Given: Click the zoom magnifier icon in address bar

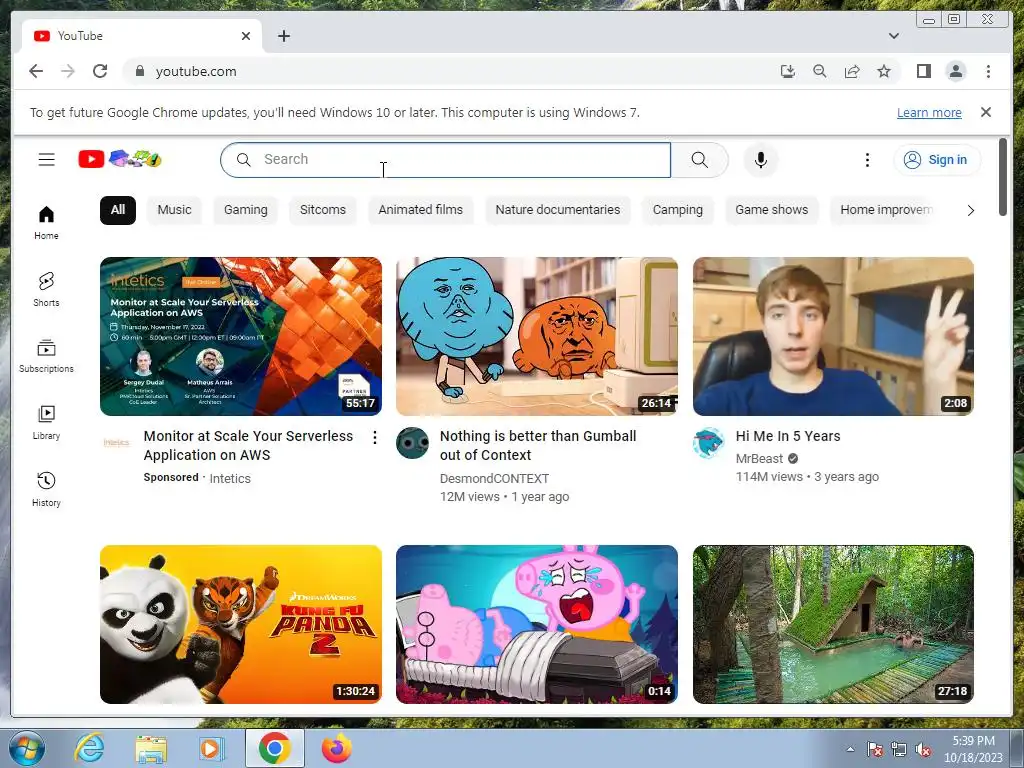Looking at the screenshot, I should coord(820,71).
